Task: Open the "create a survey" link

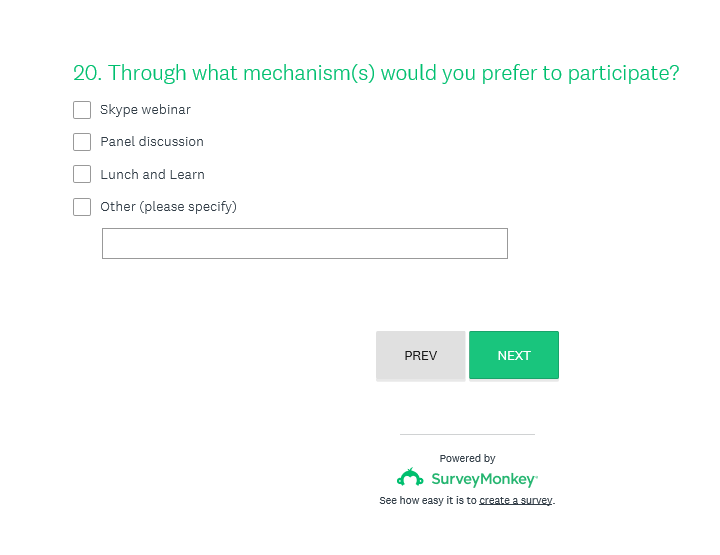Action: [516, 500]
